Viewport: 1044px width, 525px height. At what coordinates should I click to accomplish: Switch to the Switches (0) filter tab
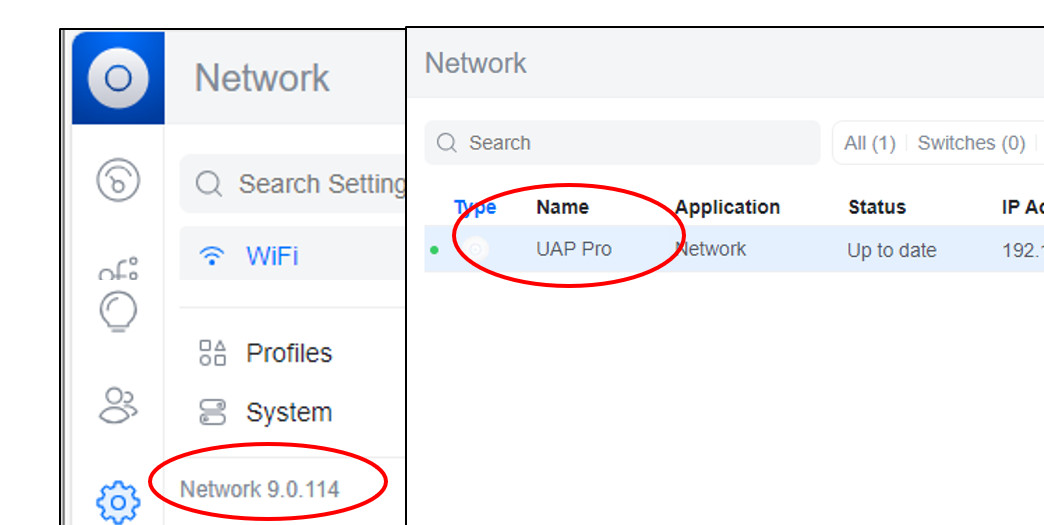[x=971, y=143]
